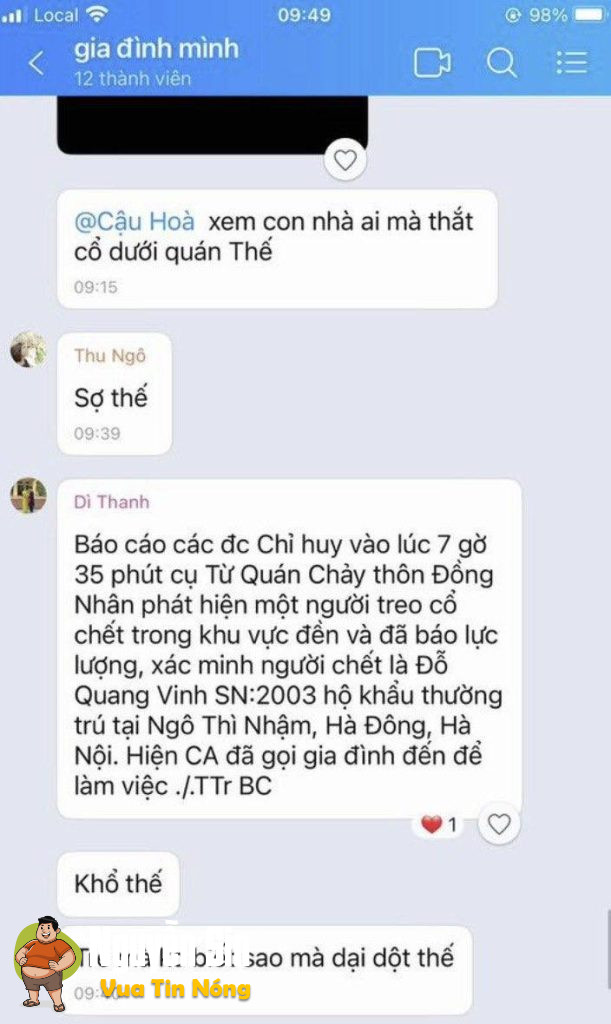Like the blacked-out image message
The width and height of the screenshot is (611, 1024).
tap(345, 159)
